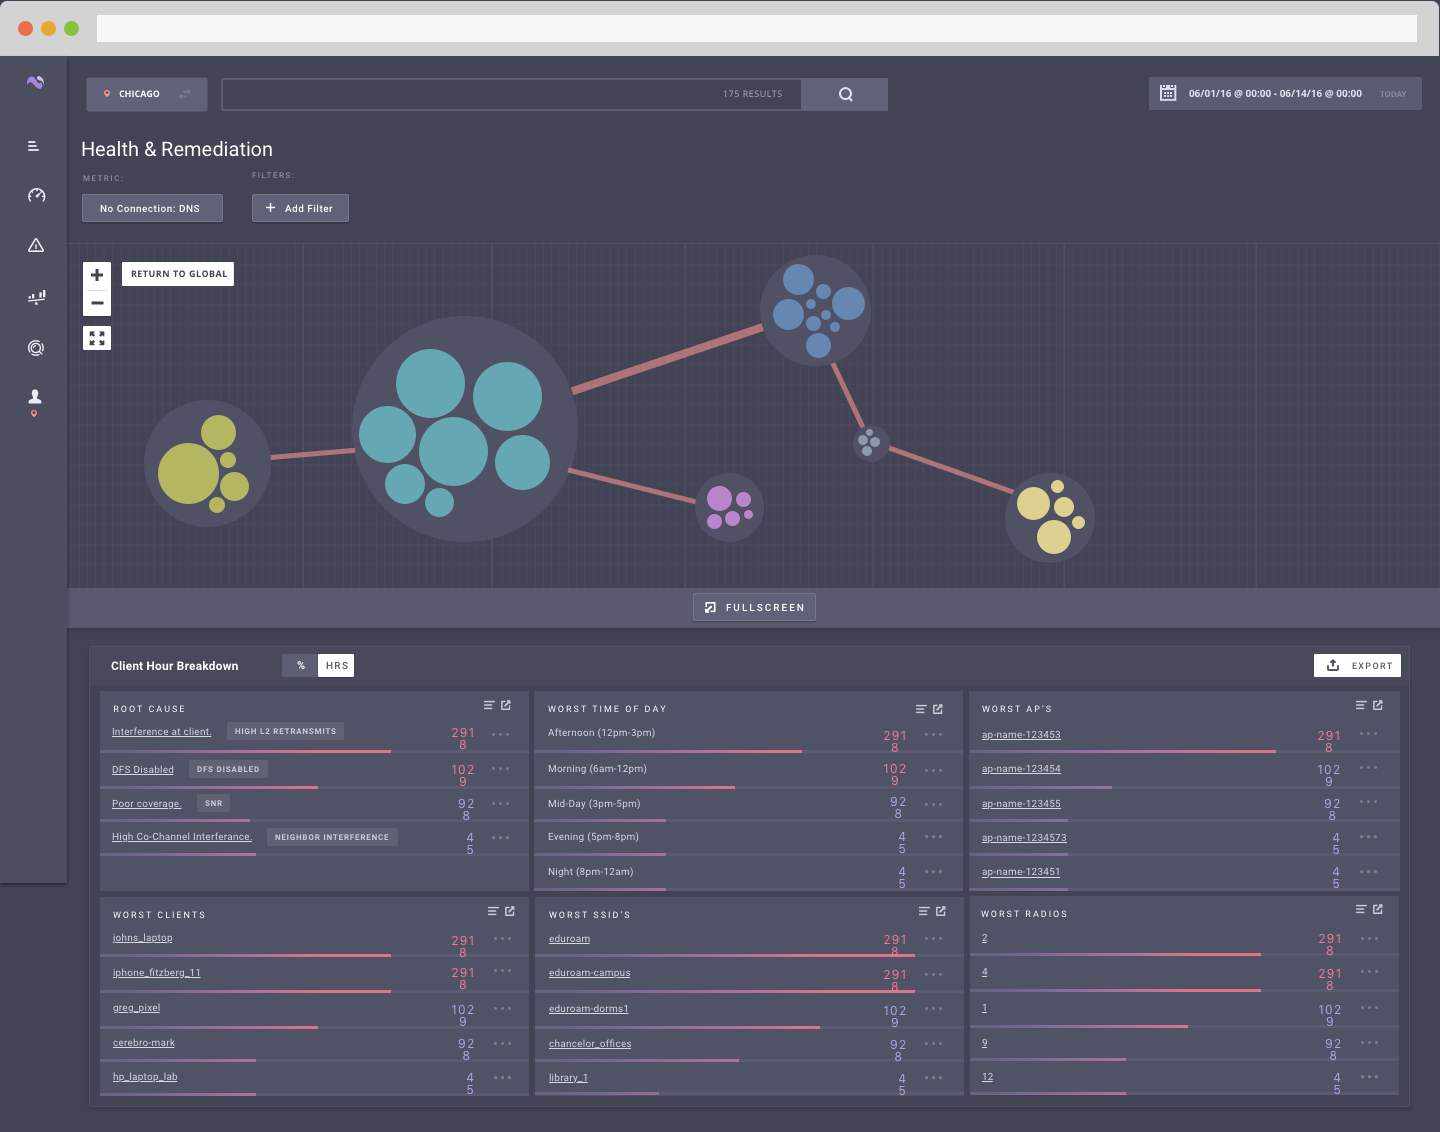Open the dashboard gauge icon in sidebar
1440x1132 pixels.
coord(36,195)
